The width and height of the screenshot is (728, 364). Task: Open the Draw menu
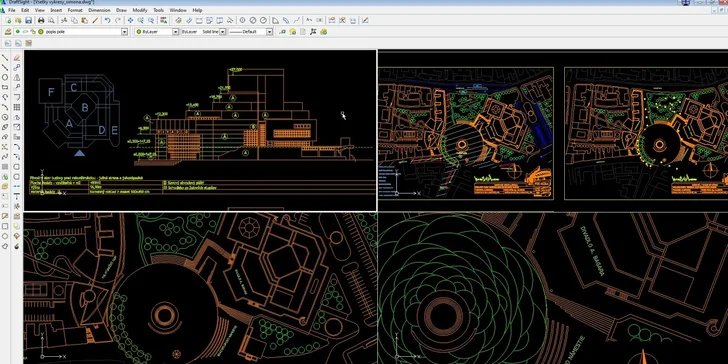click(x=121, y=10)
